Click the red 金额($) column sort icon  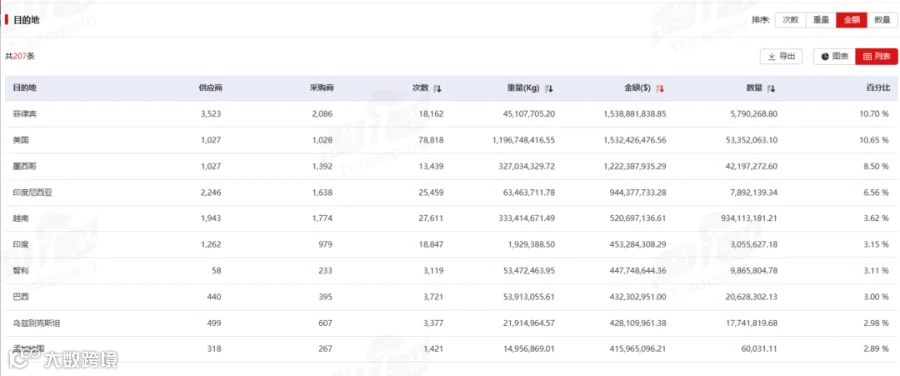[x=660, y=88]
